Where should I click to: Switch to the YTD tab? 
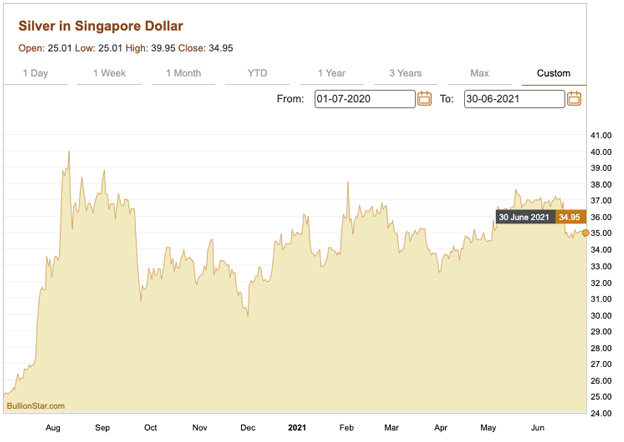click(257, 73)
